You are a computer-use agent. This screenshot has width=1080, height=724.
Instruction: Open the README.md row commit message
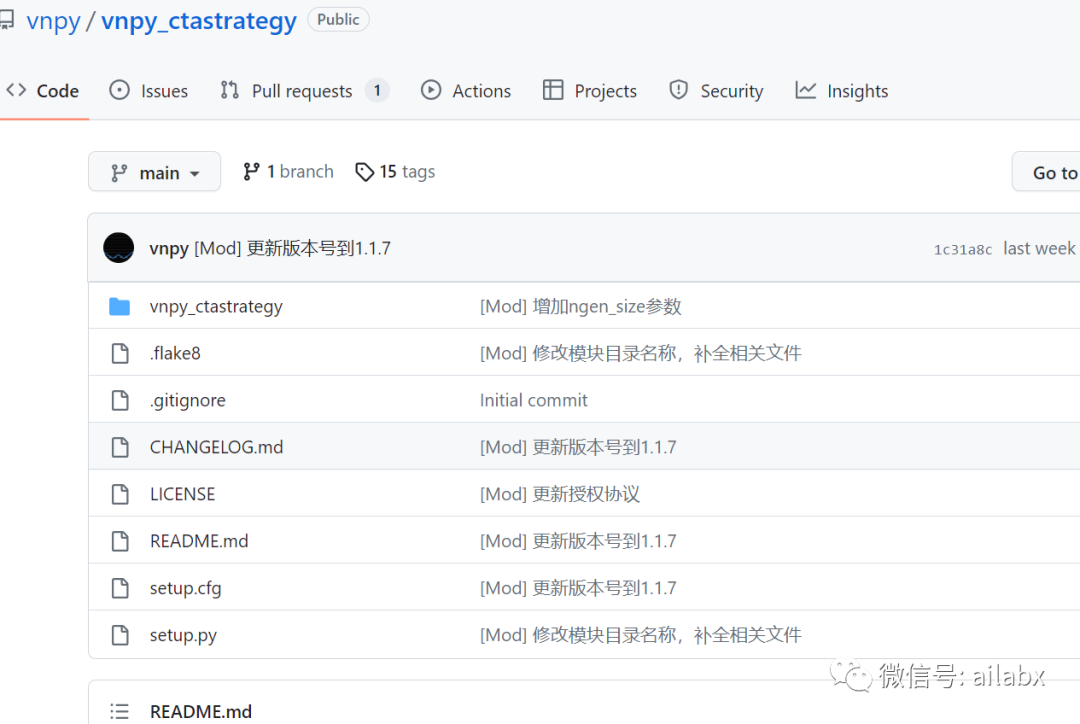[x=578, y=541]
